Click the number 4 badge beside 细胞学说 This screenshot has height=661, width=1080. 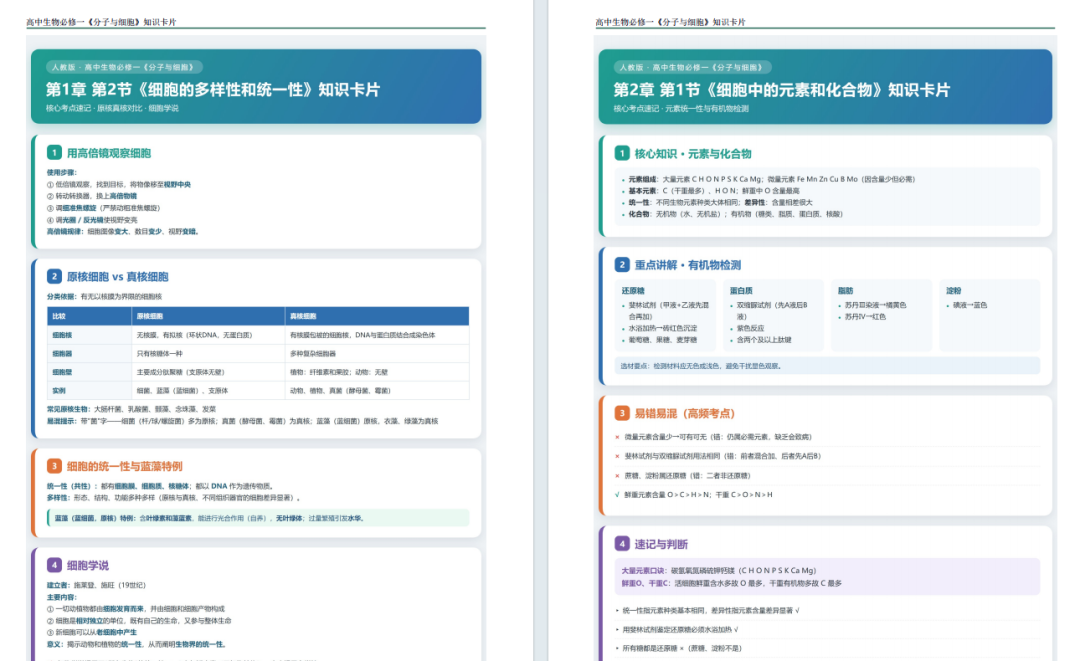click(54, 565)
